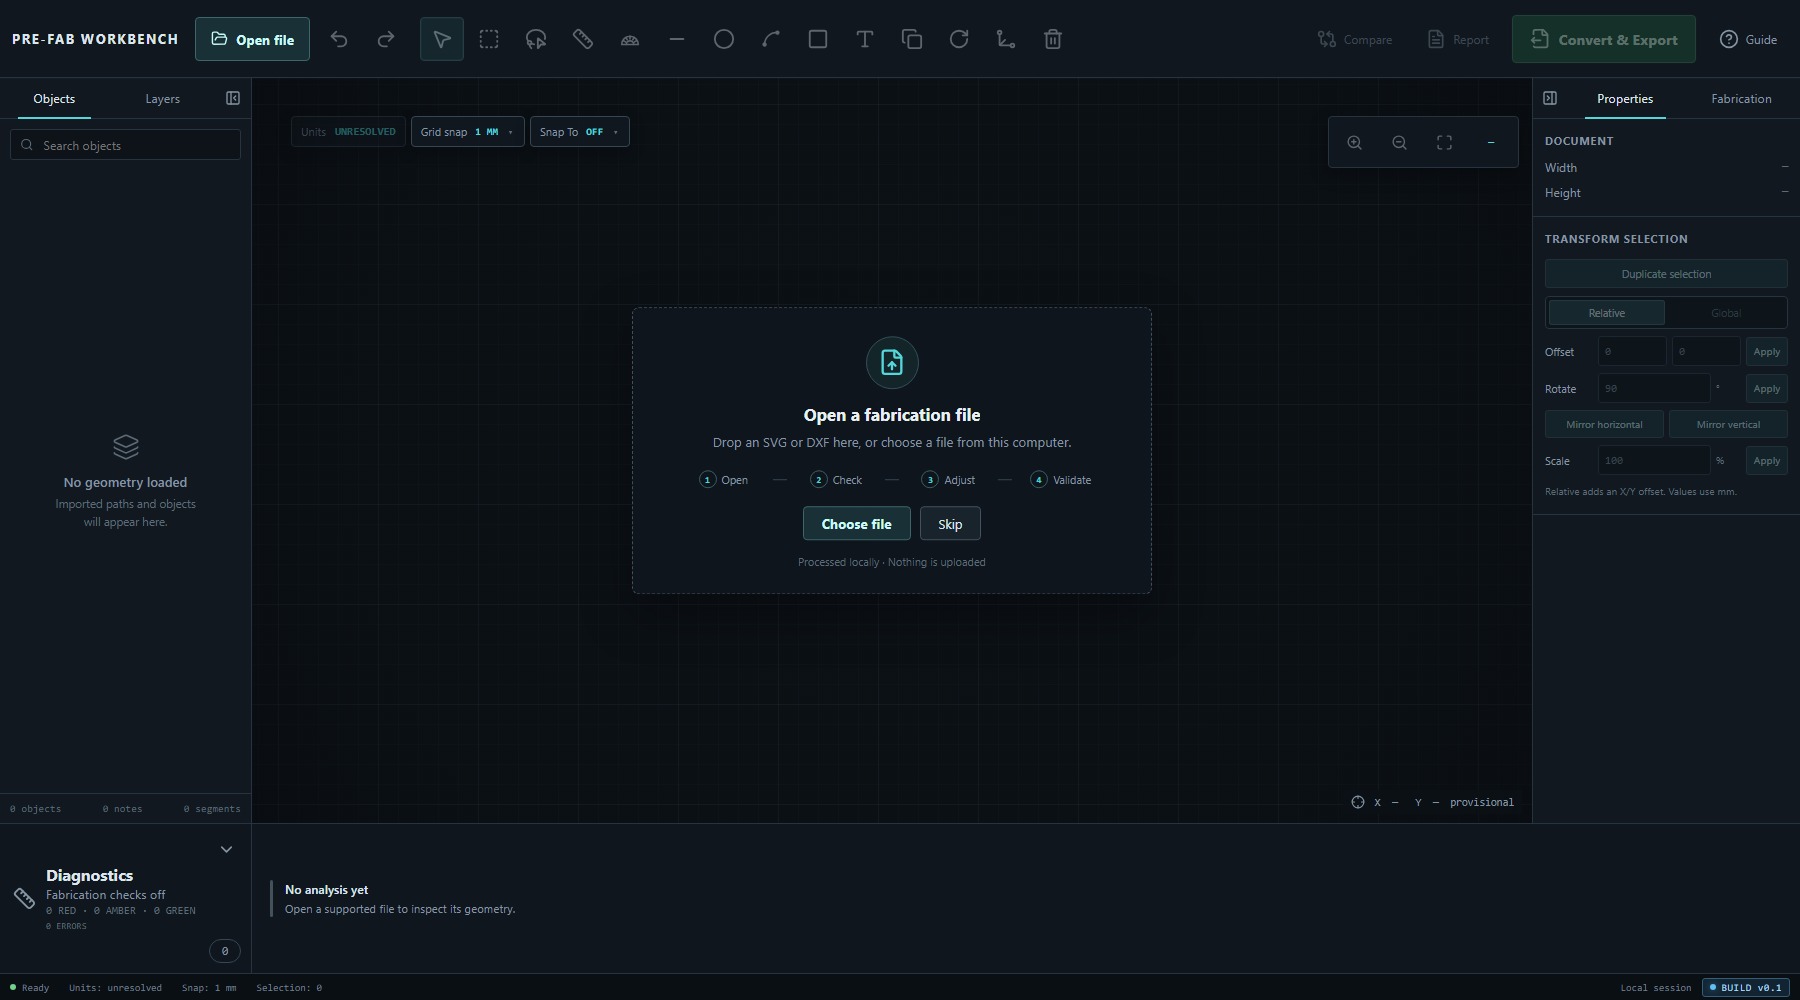Screen dimensions: 1800x1000
Task: Click the trash delete icon
Action: [1053, 39]
